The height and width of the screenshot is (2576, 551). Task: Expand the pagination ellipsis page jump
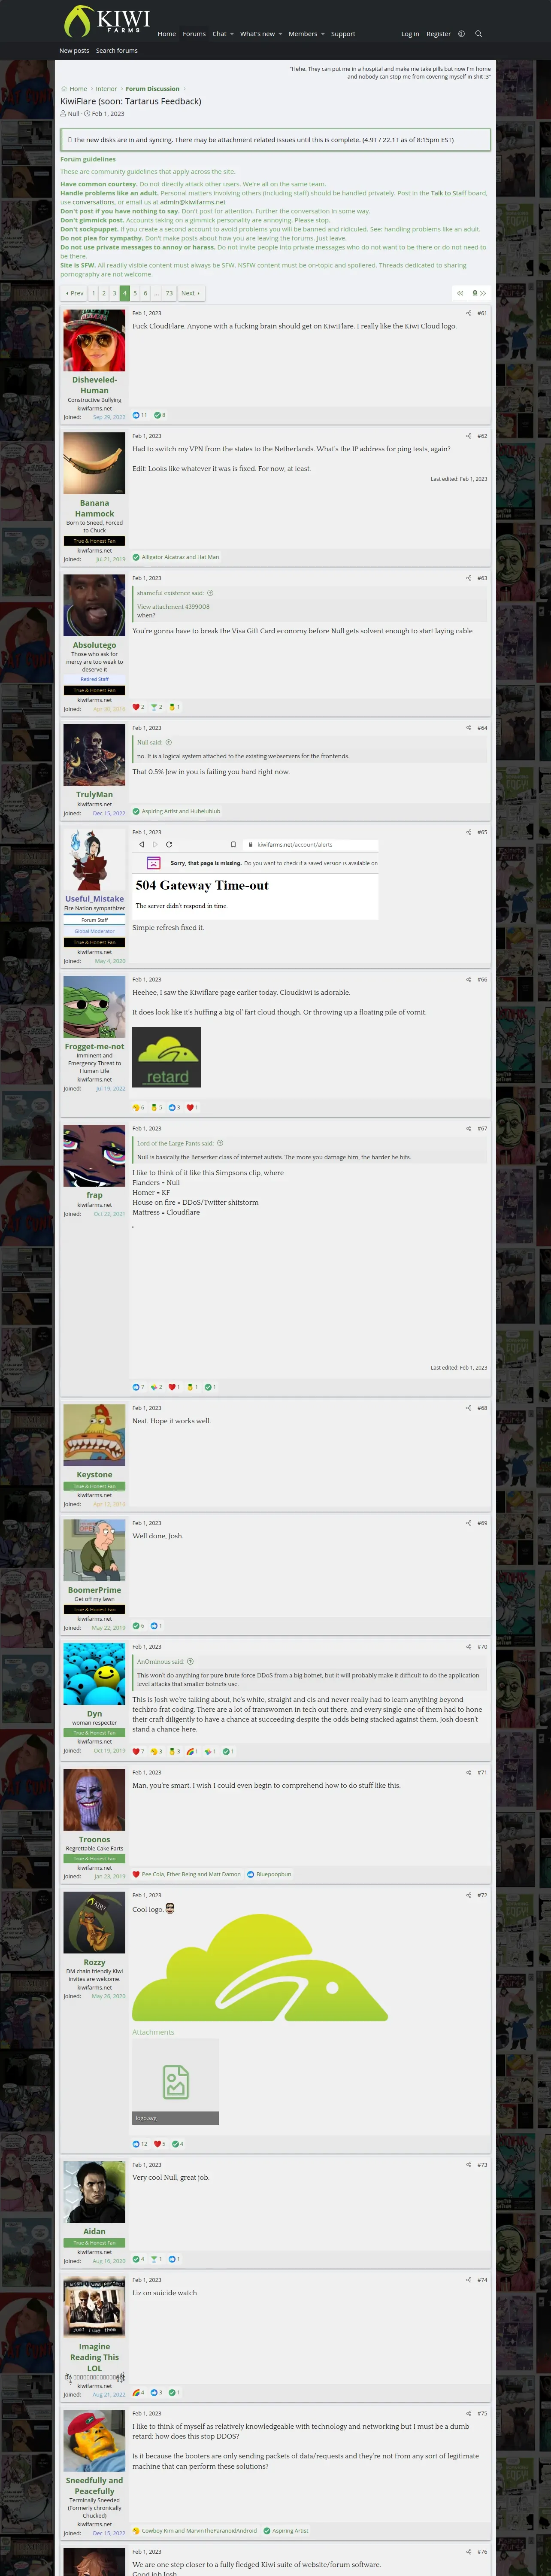156,293
